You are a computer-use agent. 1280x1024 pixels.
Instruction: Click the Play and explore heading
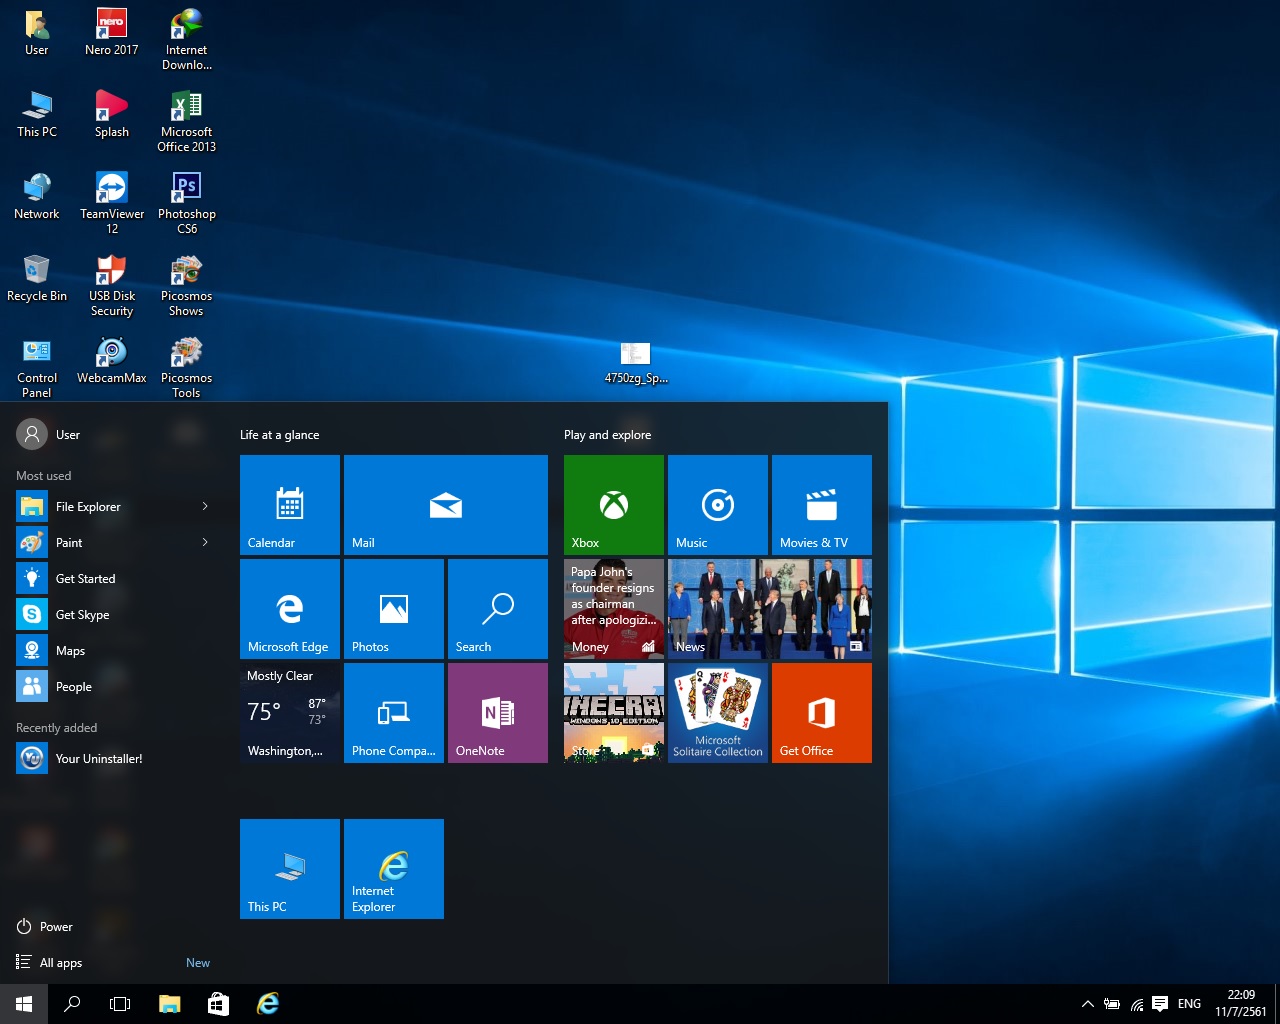(608, 435)
